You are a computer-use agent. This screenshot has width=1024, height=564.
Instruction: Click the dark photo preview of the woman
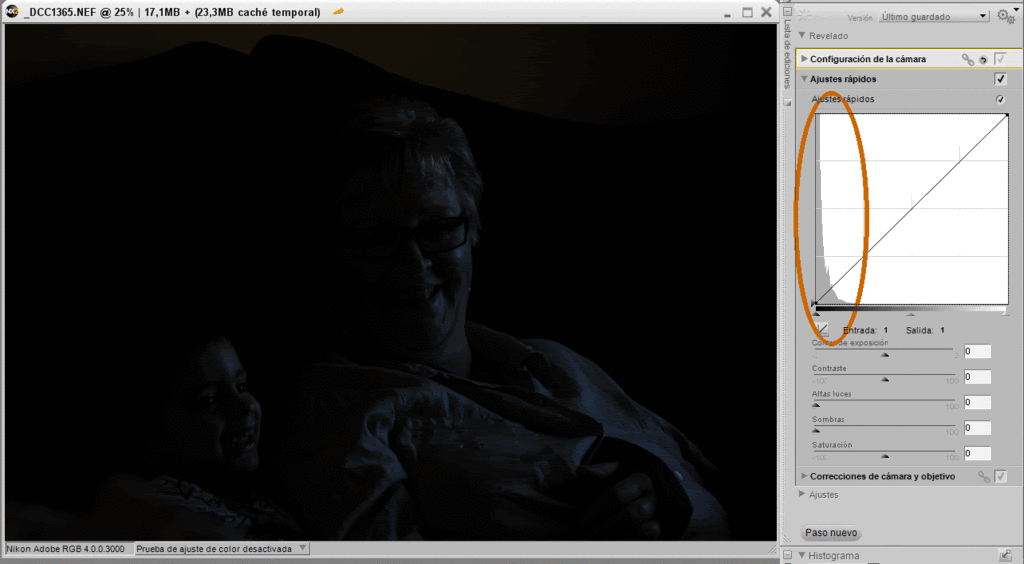tap(391, 282)
